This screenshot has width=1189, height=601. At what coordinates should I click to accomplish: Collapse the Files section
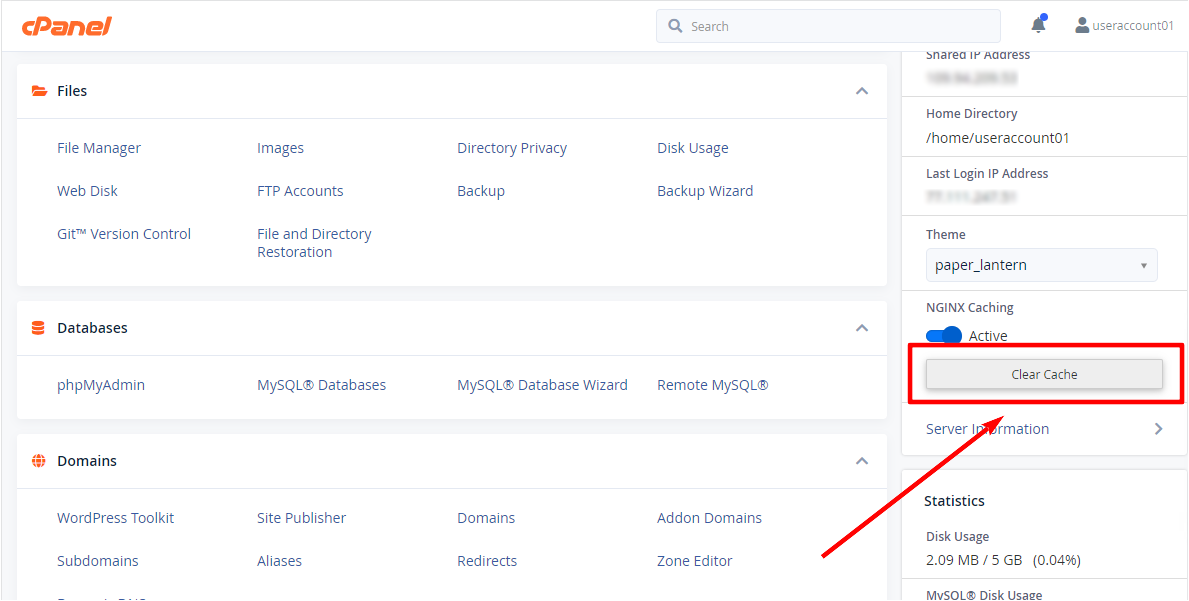tap(861, 91)
